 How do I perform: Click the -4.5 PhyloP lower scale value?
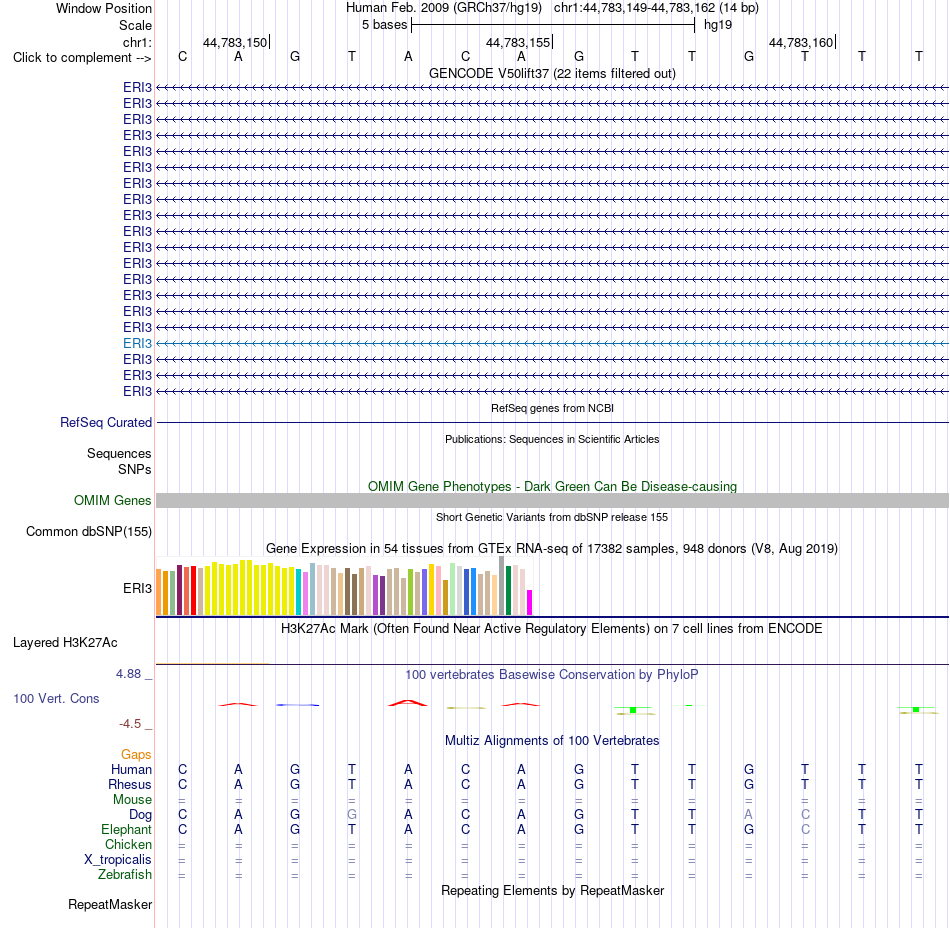(x=130, y=723)
